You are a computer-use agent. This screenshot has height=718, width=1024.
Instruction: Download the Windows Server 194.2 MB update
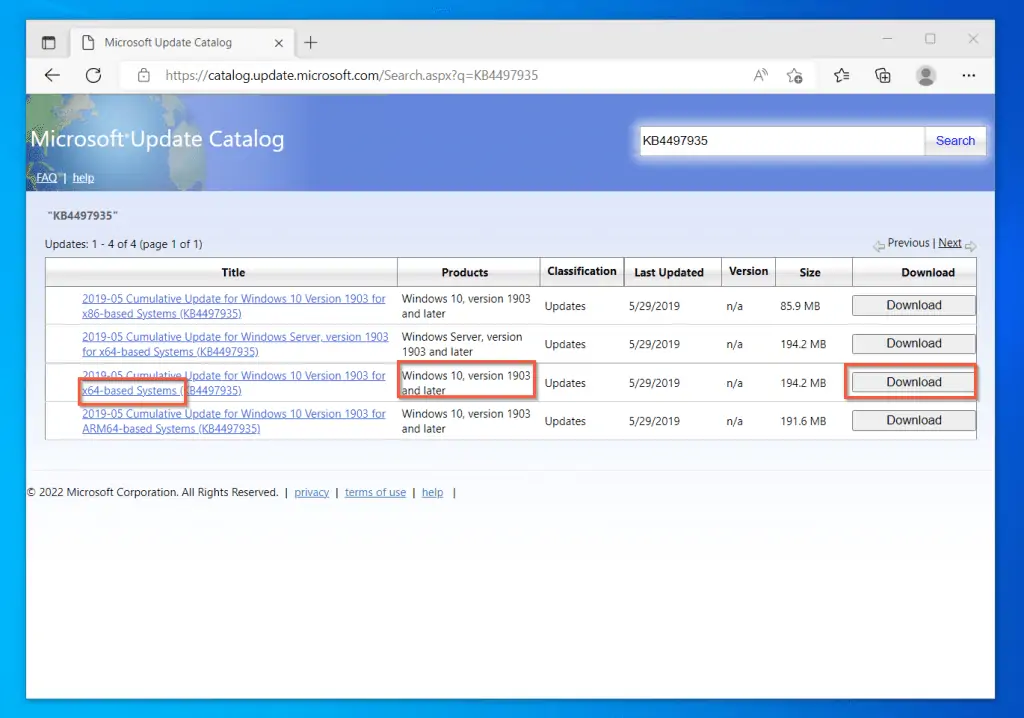click(914, 343)
